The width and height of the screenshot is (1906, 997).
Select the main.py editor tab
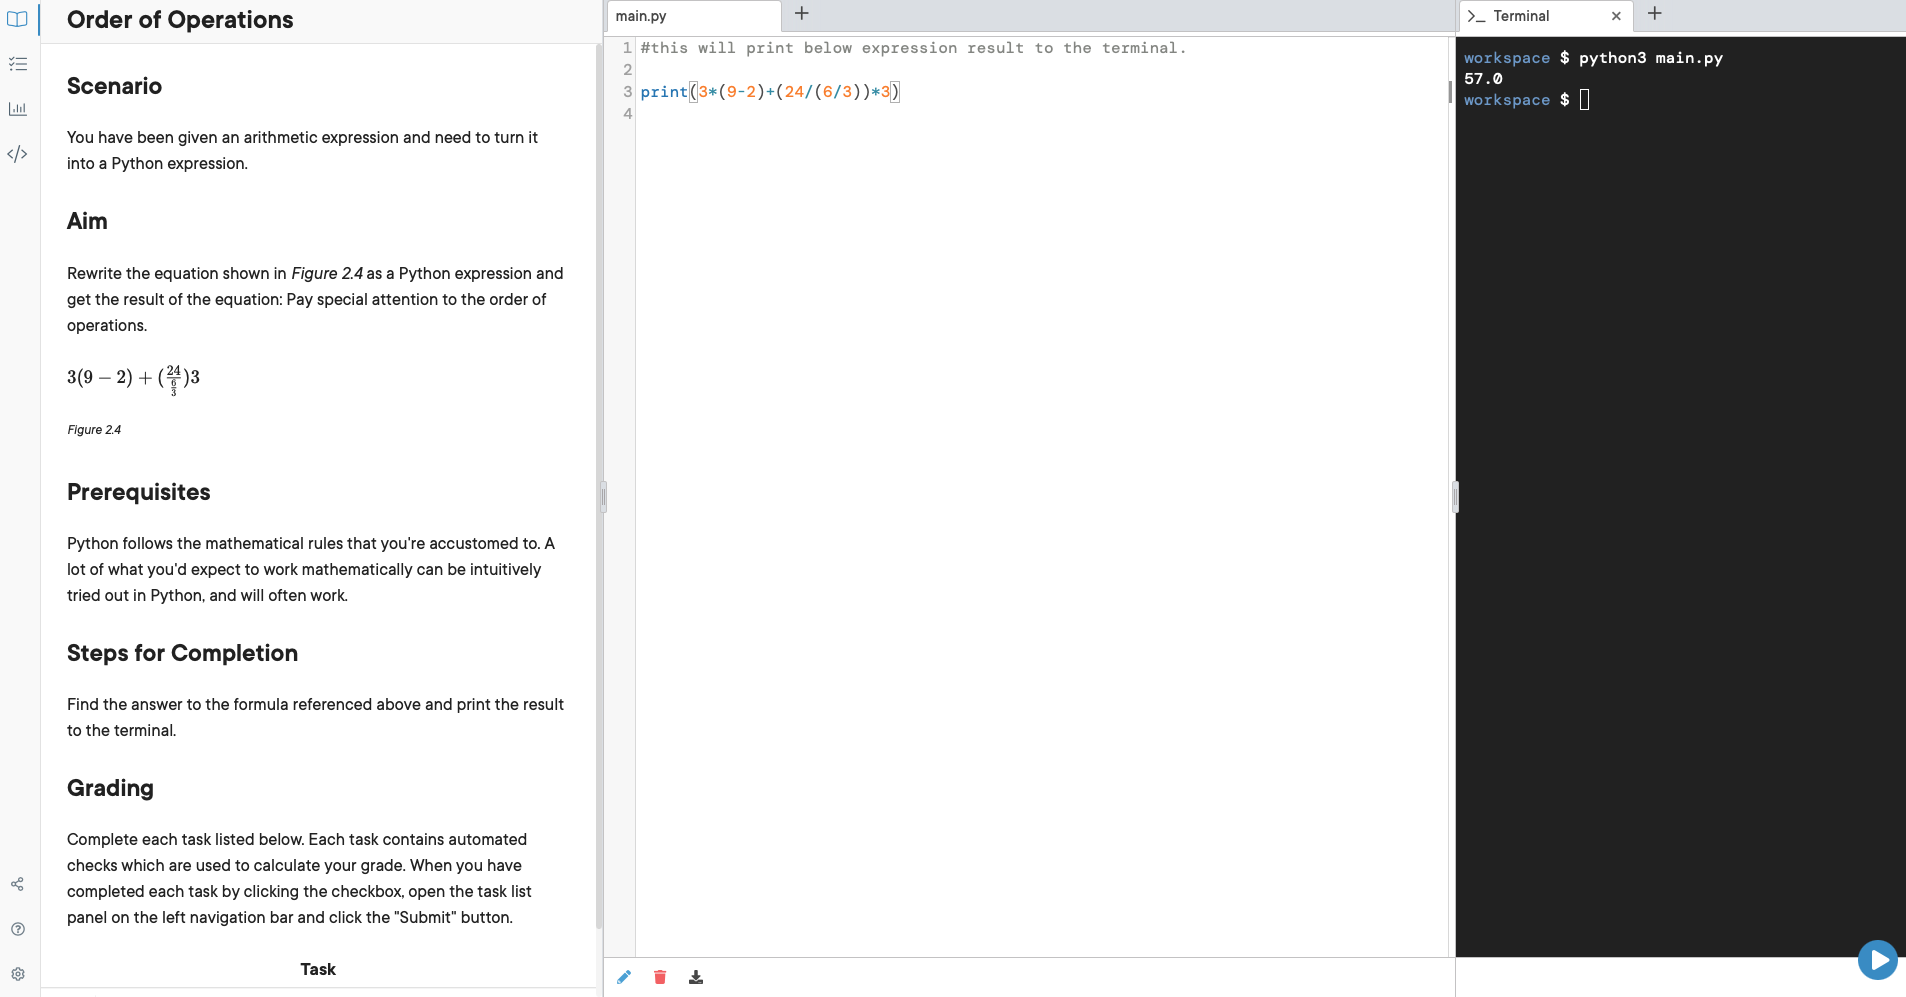[693, 16]
